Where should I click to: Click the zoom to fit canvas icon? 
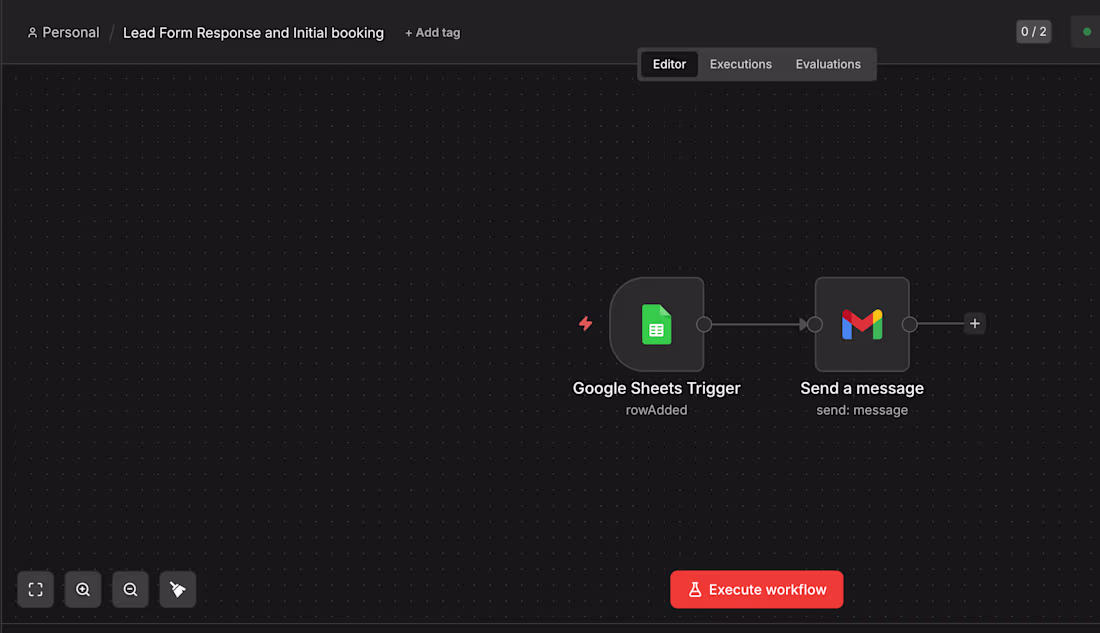(x=35, y=590)
